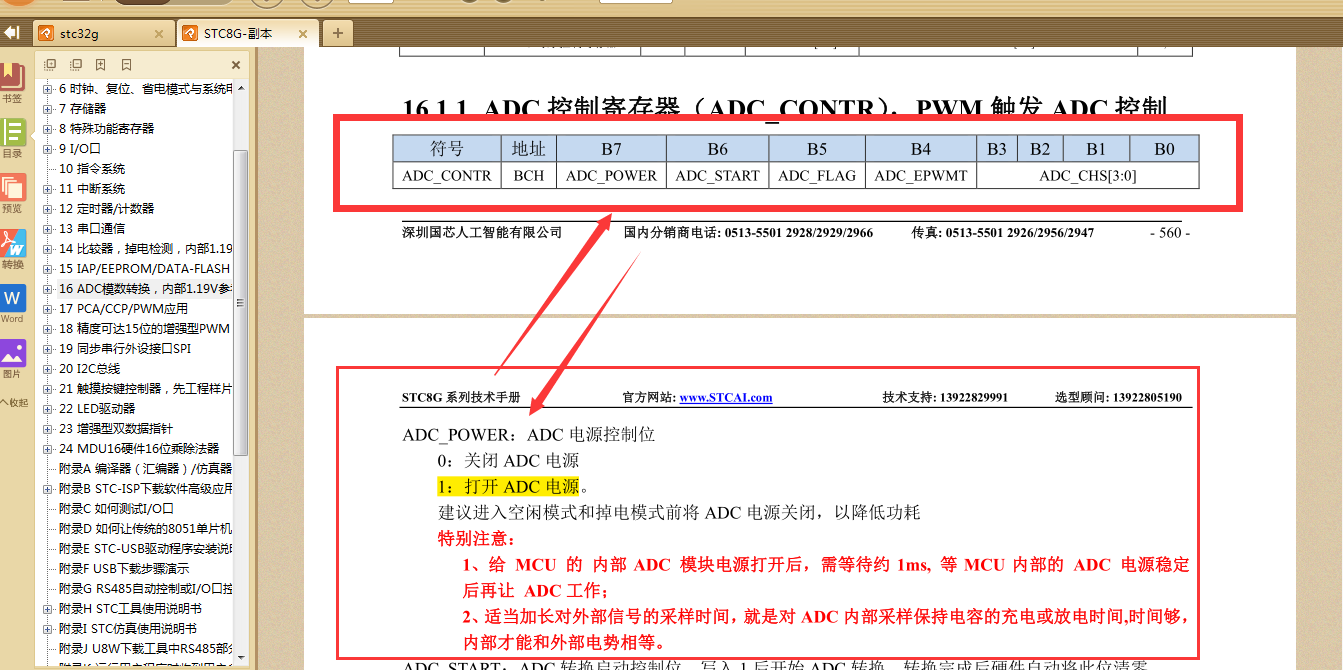Image resolution: width=1343 pixels, height=670 pixels.
Task: Open outline entry 15 IAP/EEPROM/DATA-FLASH
Action: [144, 269]
